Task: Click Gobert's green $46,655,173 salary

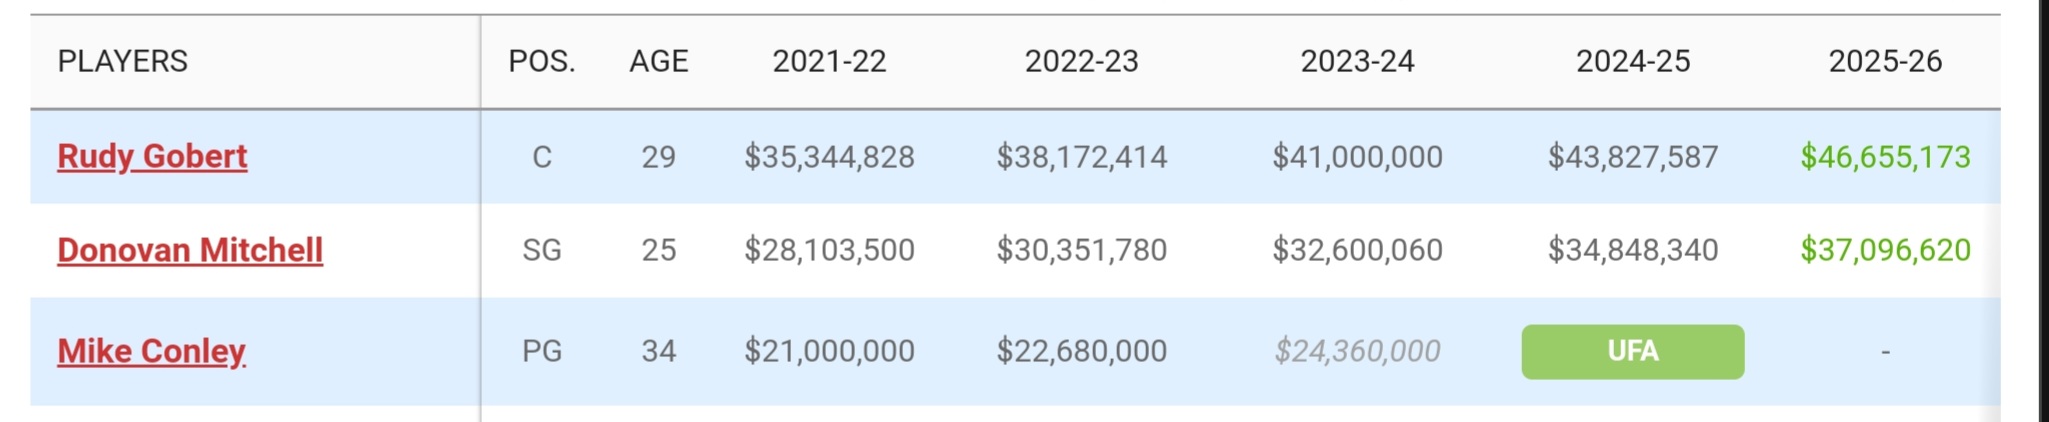Action: [x=1885, y=157]
